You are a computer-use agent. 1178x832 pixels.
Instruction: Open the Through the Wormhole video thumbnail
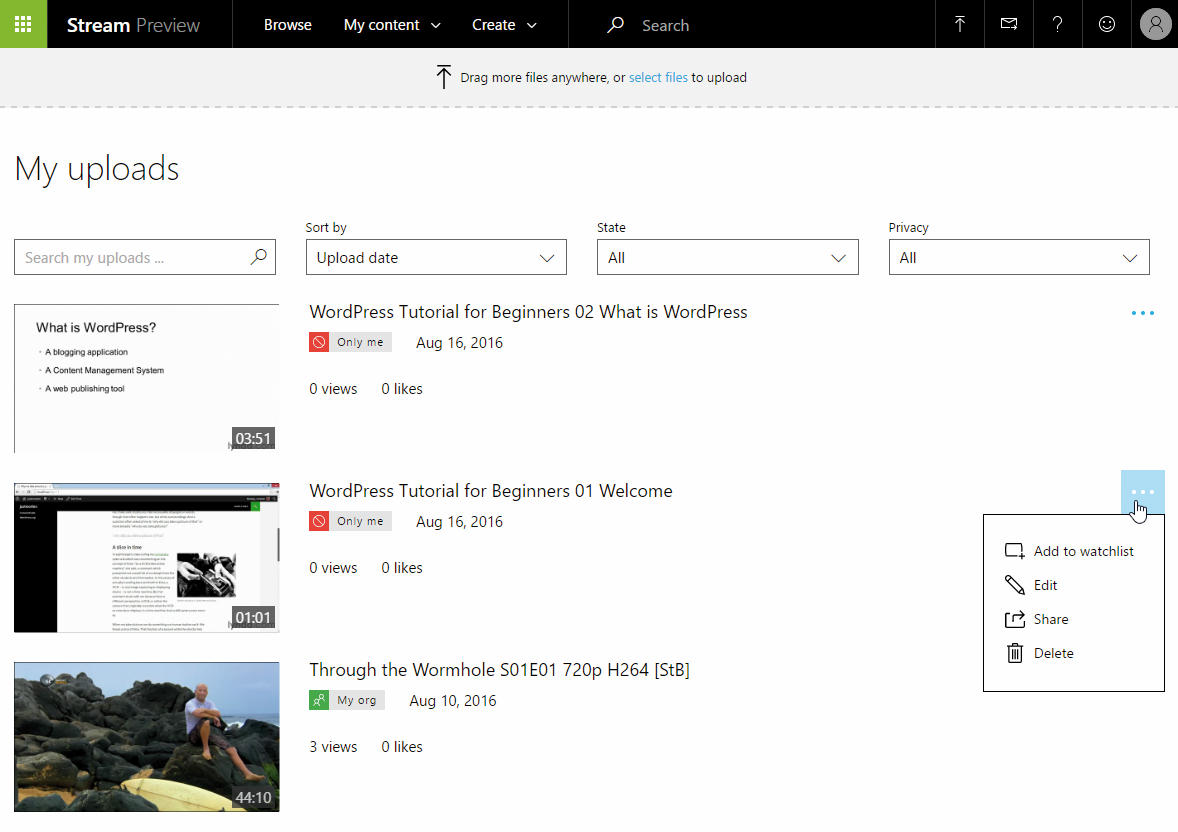[x=146, y=737]
